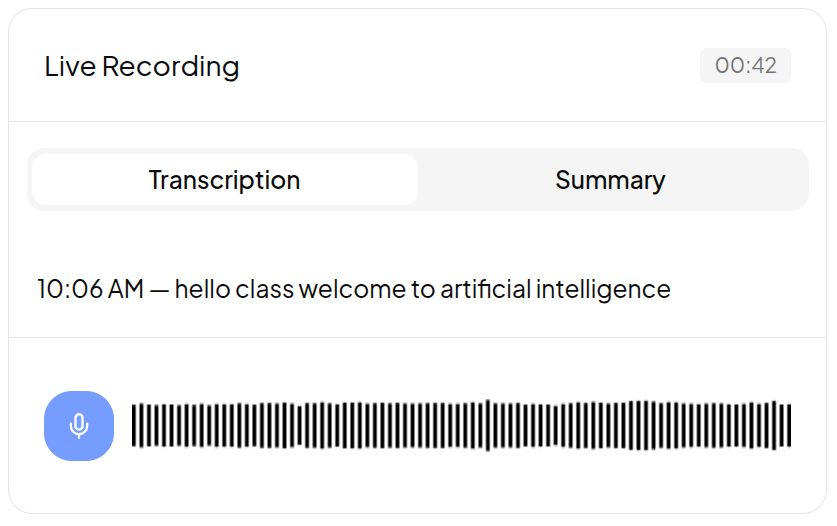837x526 pixels.
Task: Click the audio waveform's left end
Action: click(x=135, y=426)
